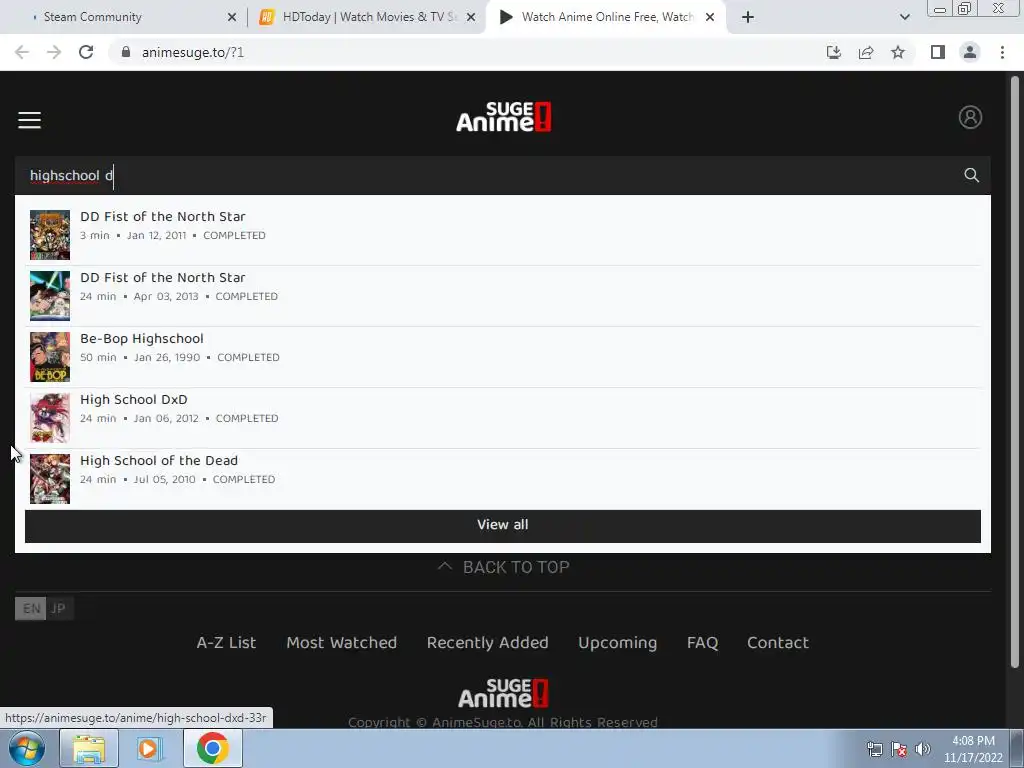The image size is (1024, 768).
Task: Open the first DD Fist of the North Star result, Jan 12, 2011
Action: point(503,234)
